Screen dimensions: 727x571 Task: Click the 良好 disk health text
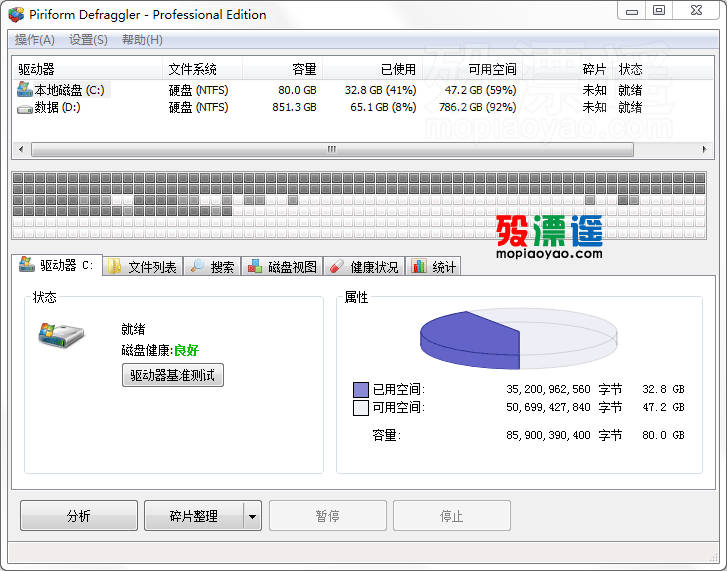point(186,350)
